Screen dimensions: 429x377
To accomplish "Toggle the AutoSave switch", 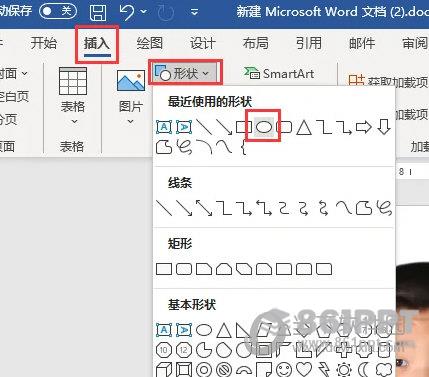I will [58, 11].
